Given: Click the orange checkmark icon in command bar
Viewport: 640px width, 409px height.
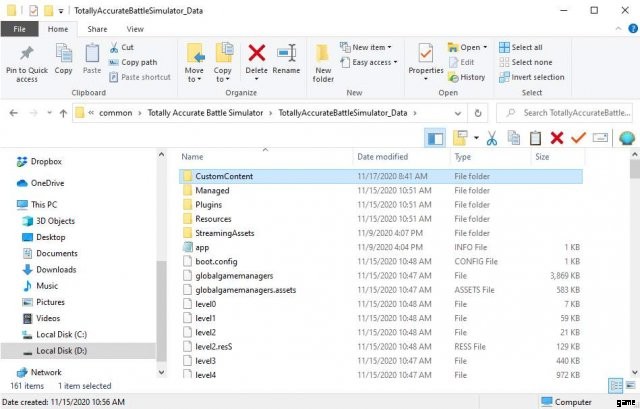Looking at the screenshot, I should [x=578, y=138].
